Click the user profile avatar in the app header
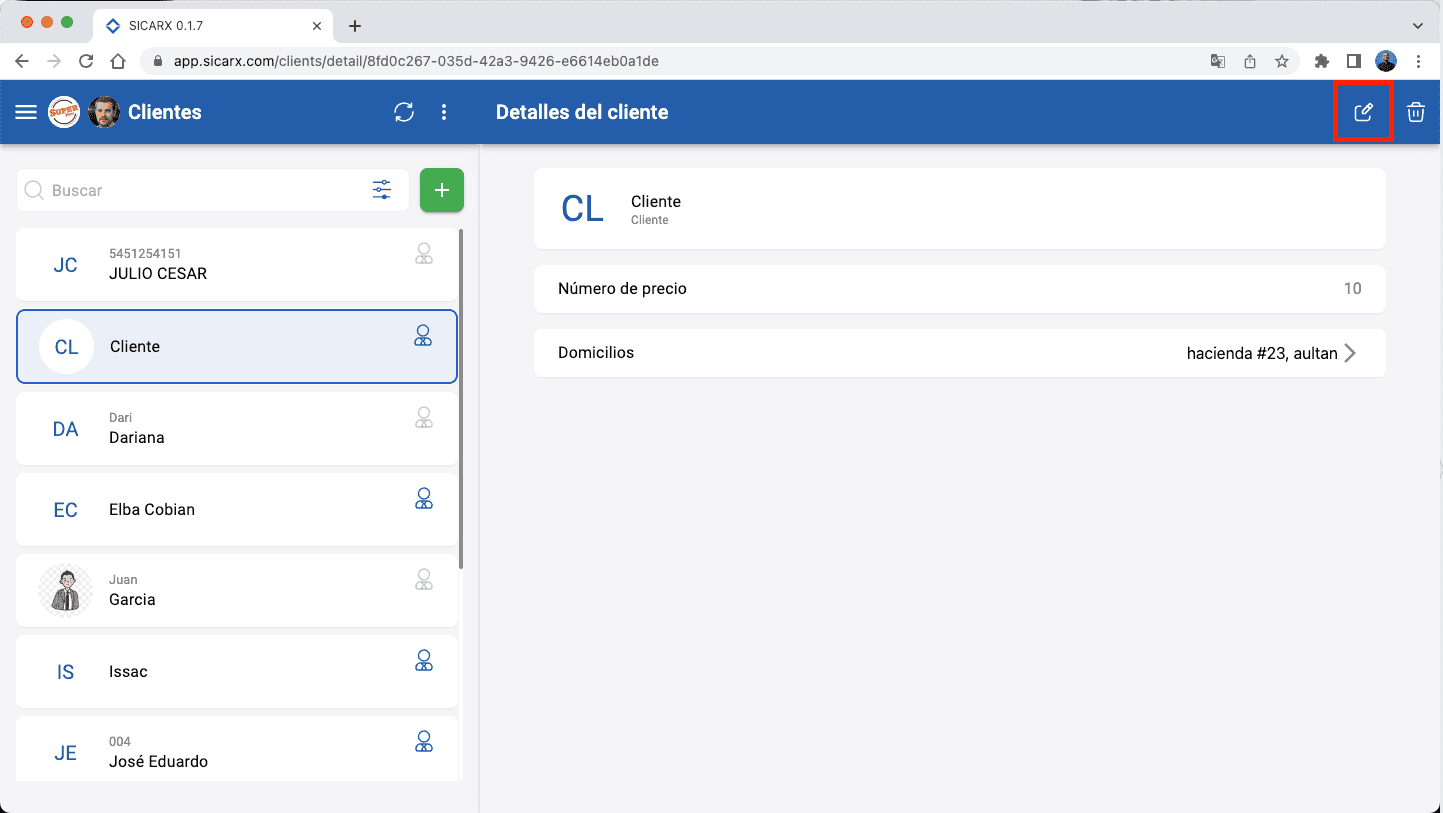This screenshot has height=813, width=1443. (x=104, y=112)
